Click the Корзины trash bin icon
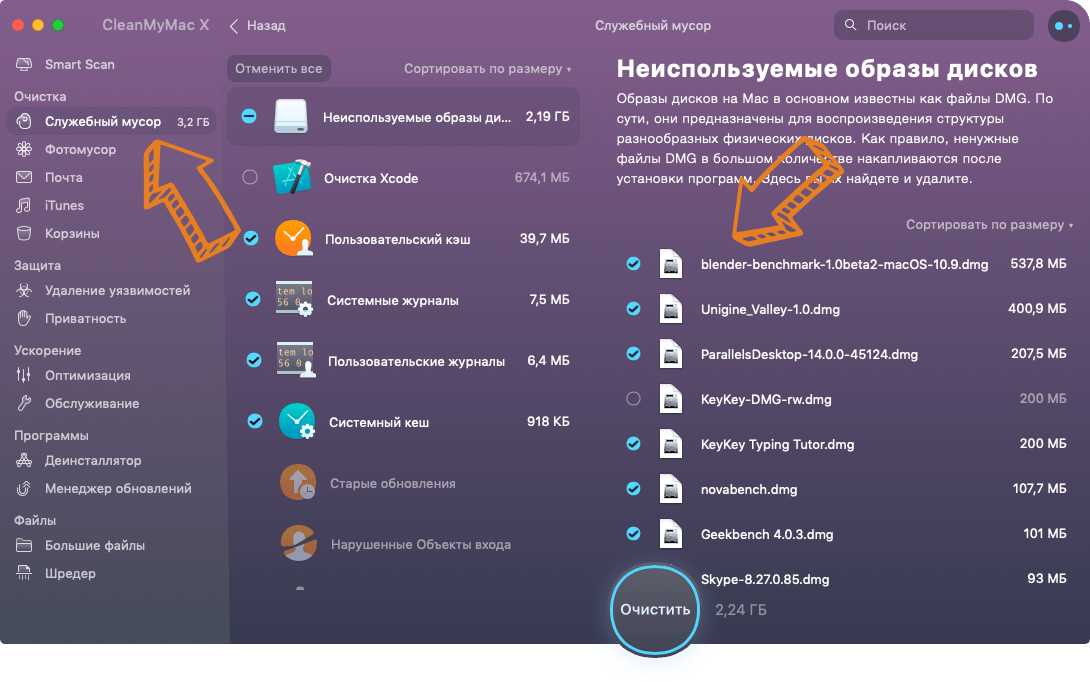 24,234
